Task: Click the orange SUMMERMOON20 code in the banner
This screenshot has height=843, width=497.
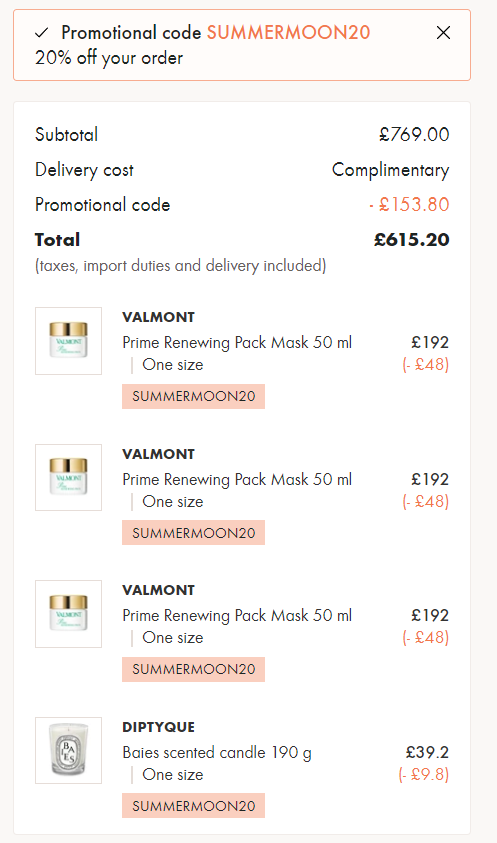Action: [288, 33]
